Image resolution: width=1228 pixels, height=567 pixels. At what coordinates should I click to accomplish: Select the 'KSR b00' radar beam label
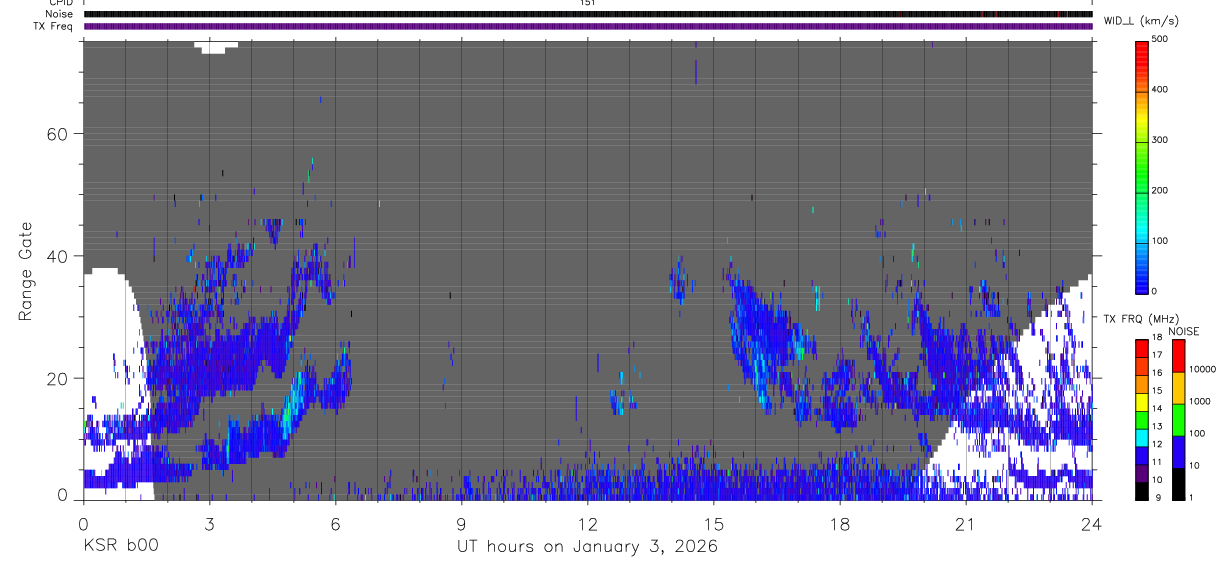pos(119,547)
